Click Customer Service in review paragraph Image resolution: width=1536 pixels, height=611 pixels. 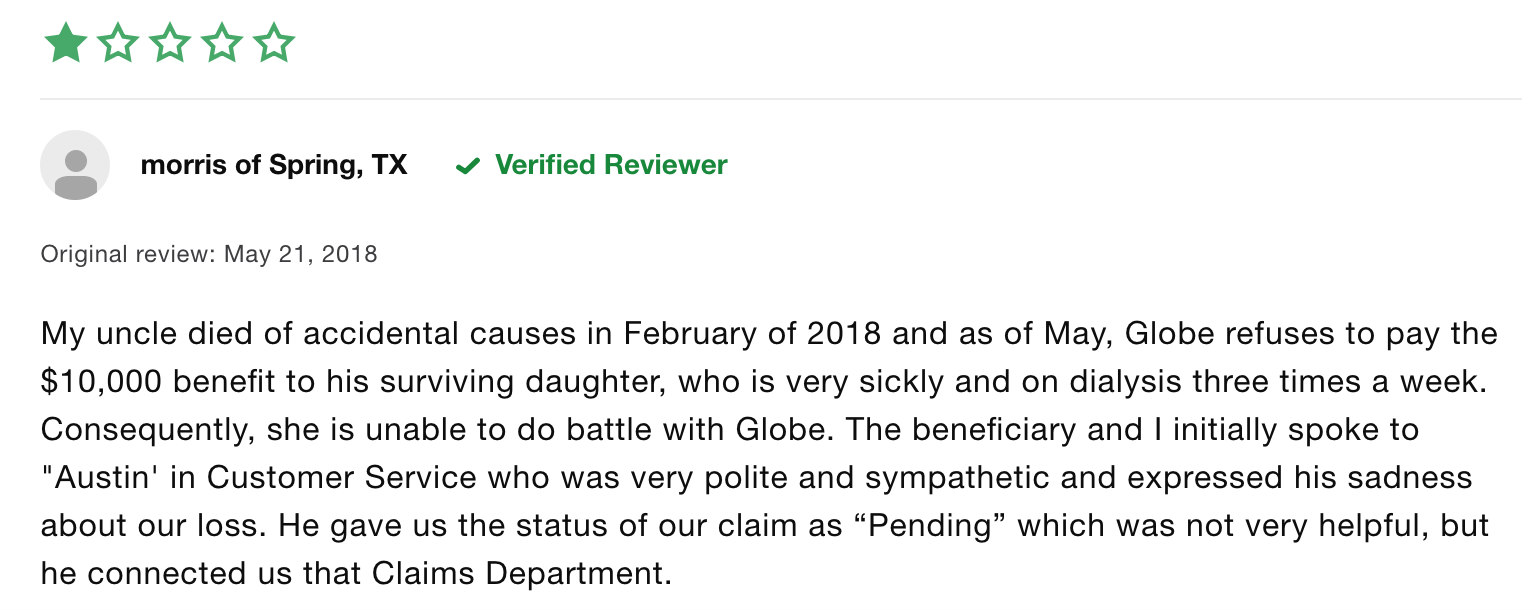point(341,478)
